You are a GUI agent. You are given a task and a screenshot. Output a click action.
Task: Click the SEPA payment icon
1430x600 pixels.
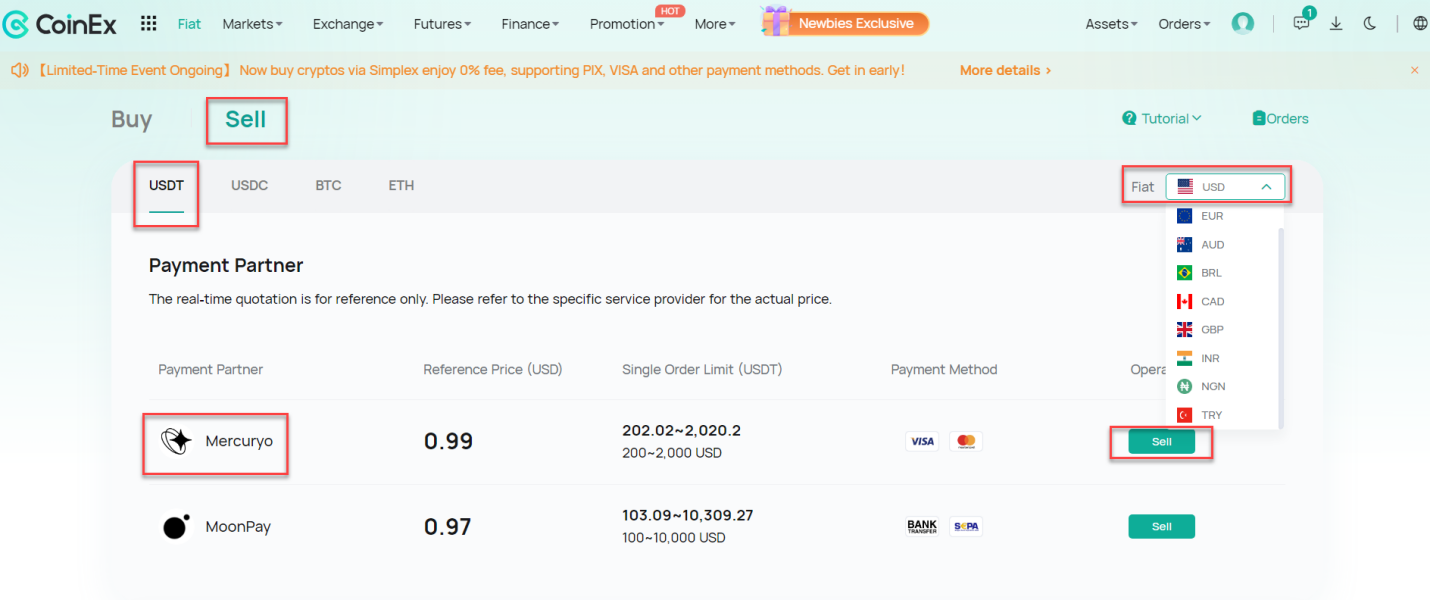[x=966, y=526]
